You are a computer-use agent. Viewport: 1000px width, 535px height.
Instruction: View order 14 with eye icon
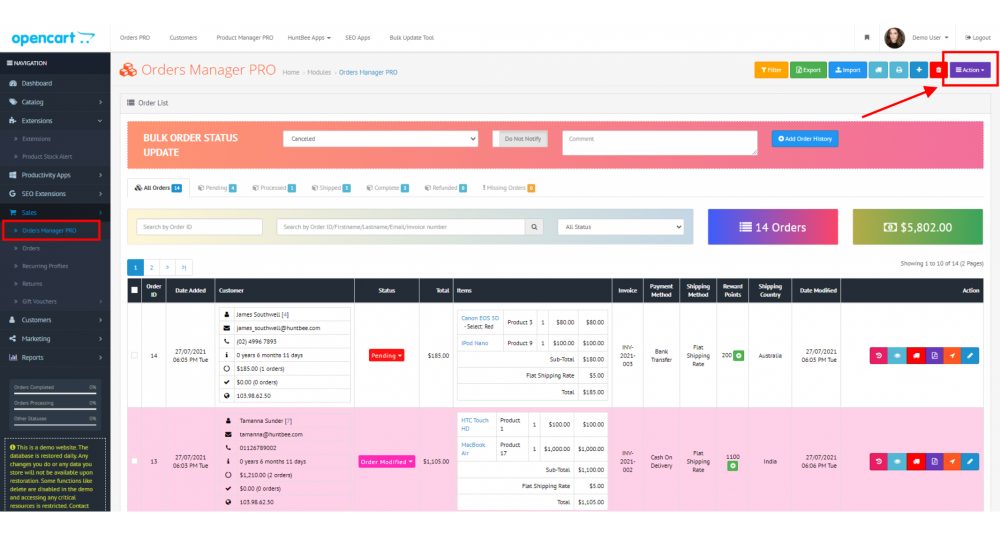(897, 356)
